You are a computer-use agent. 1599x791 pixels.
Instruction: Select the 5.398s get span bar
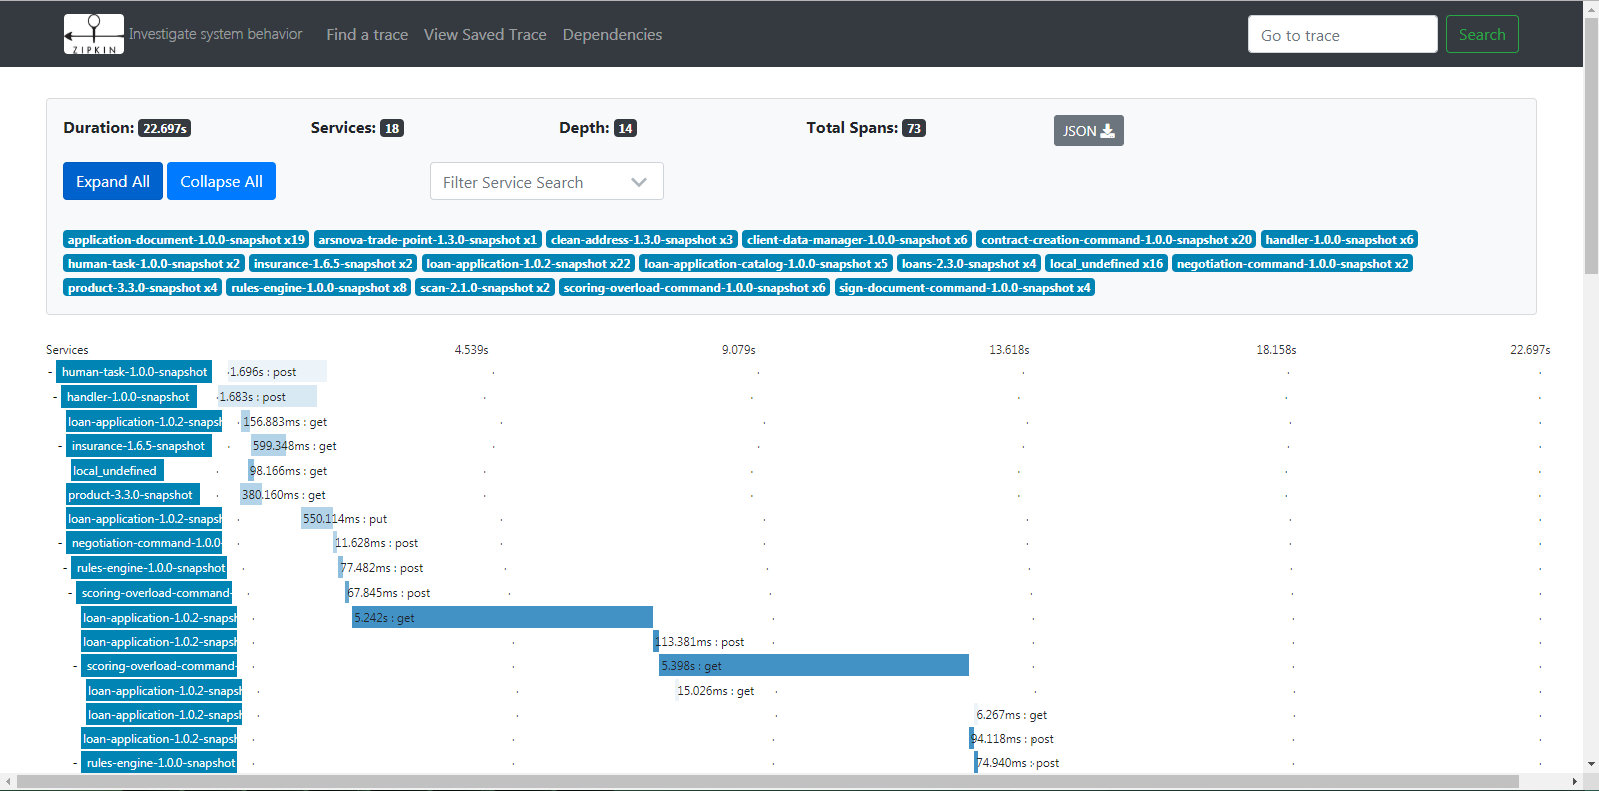tap(814, 666)
